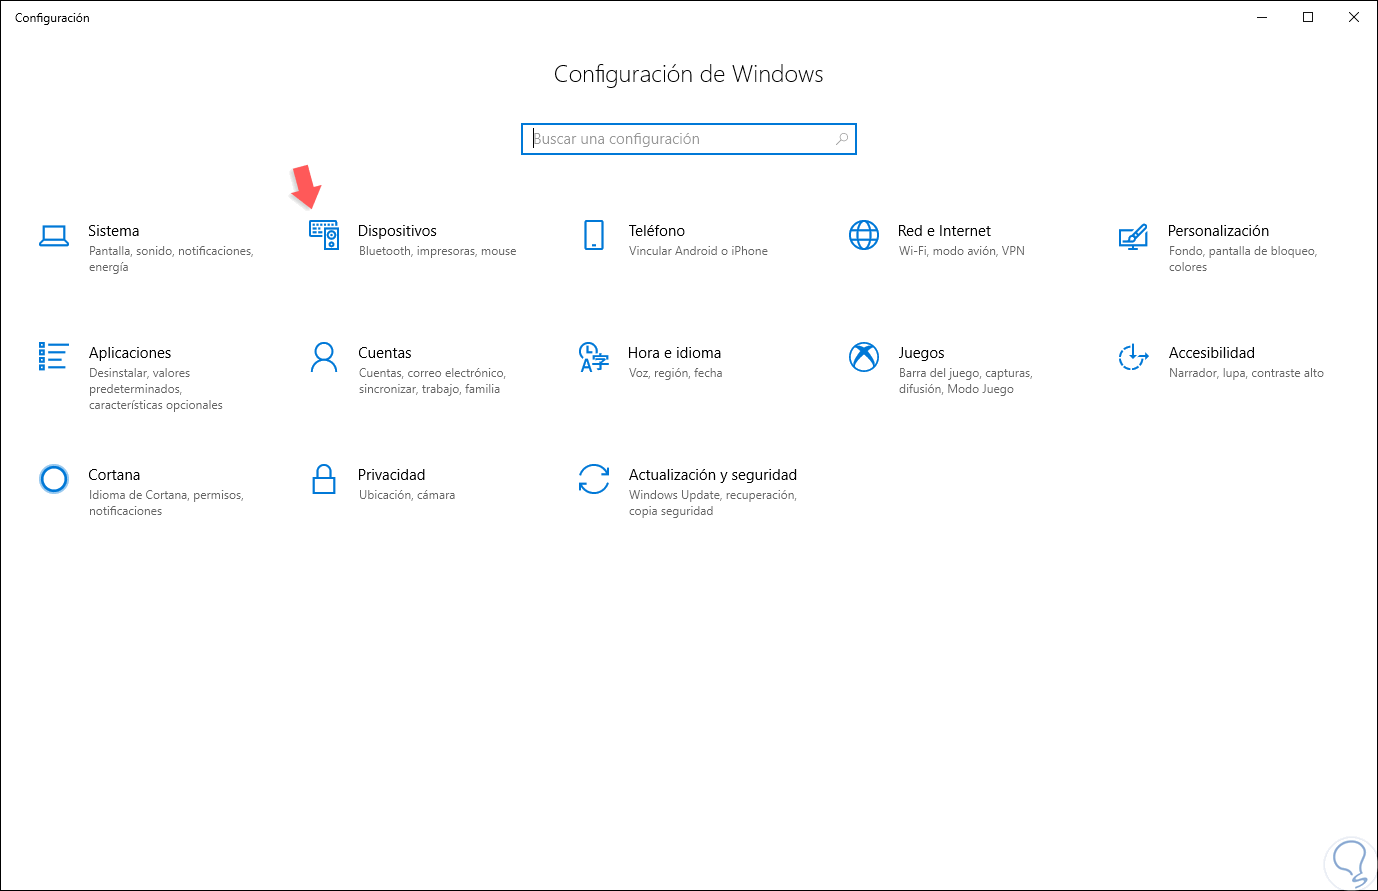Viewport: 1378px width, 891px height.
Task: Open Cortana title
Action: coord(114,475)
